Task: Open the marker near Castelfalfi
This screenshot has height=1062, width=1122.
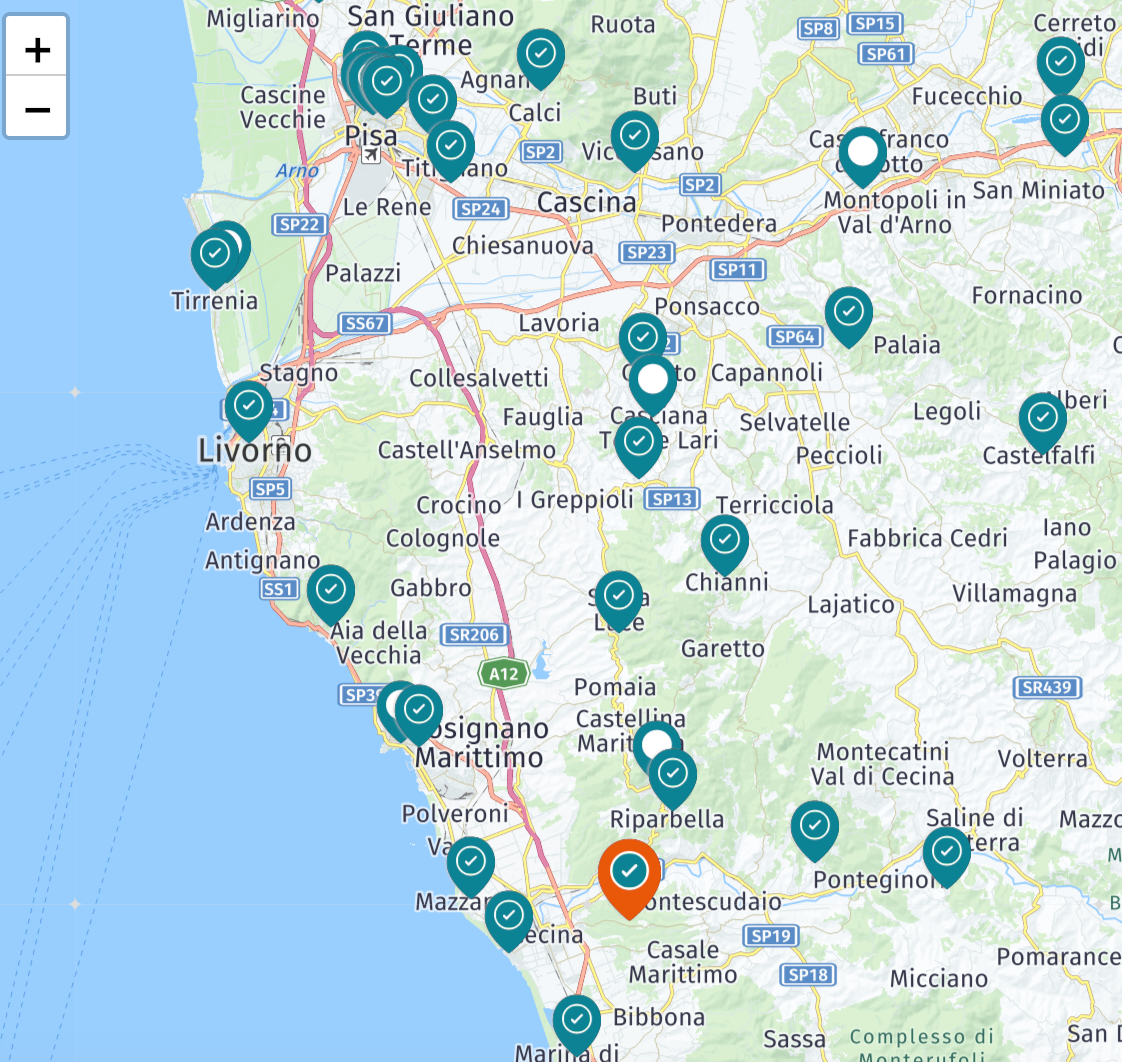Action: pyautogui.click(x=1042, y=419)
